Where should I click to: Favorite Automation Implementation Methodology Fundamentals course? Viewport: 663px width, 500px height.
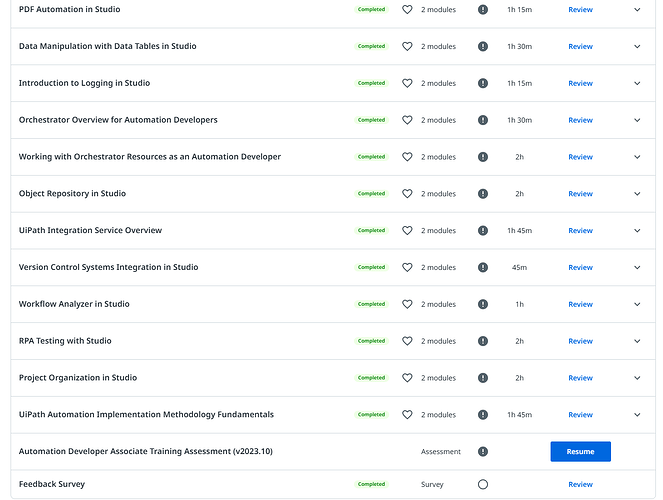(x=407, y=414)
